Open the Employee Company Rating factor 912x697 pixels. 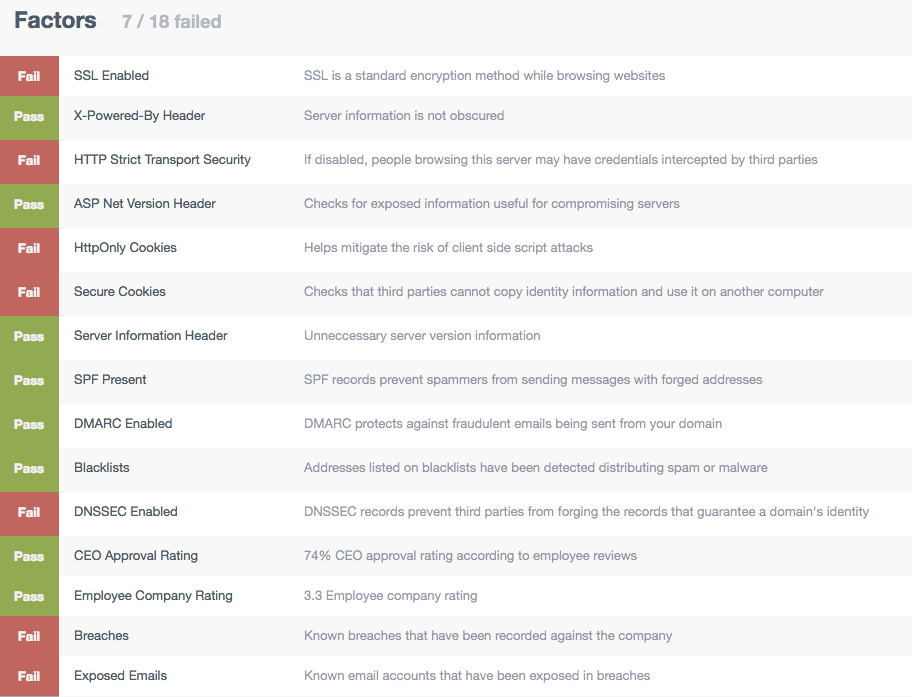(153, 596)
